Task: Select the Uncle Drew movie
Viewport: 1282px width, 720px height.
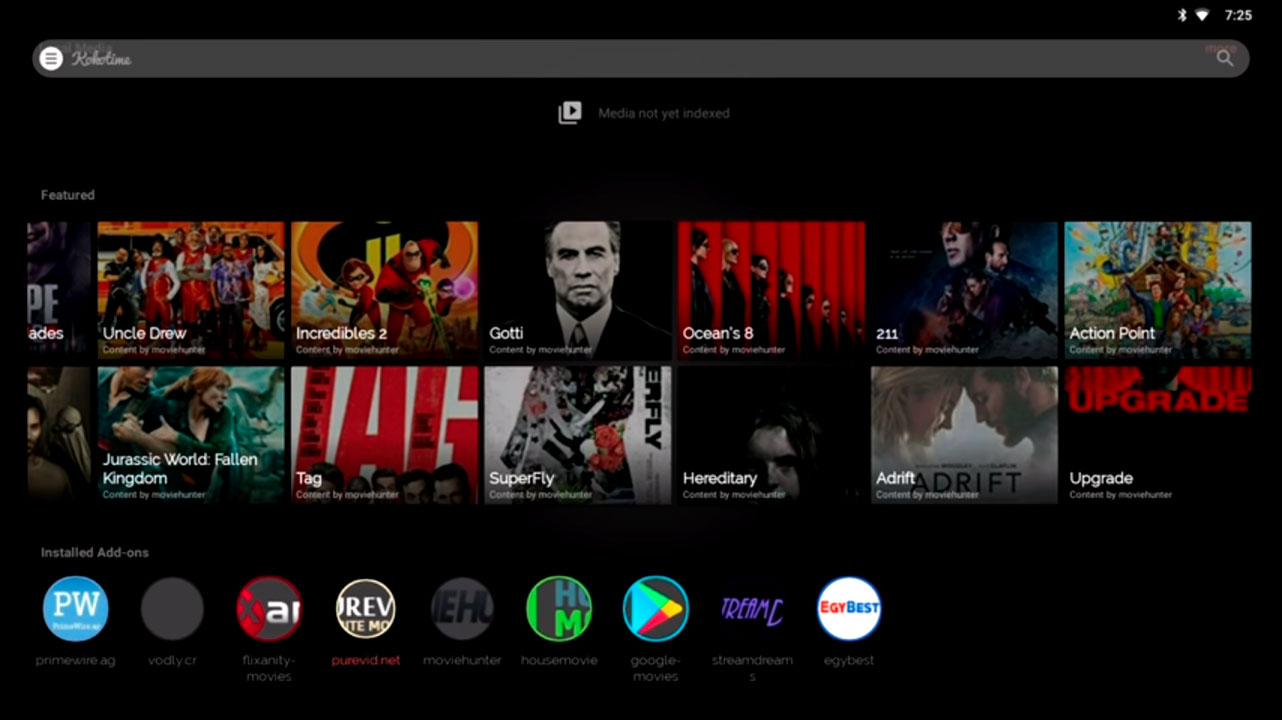Action: (191, 290)
